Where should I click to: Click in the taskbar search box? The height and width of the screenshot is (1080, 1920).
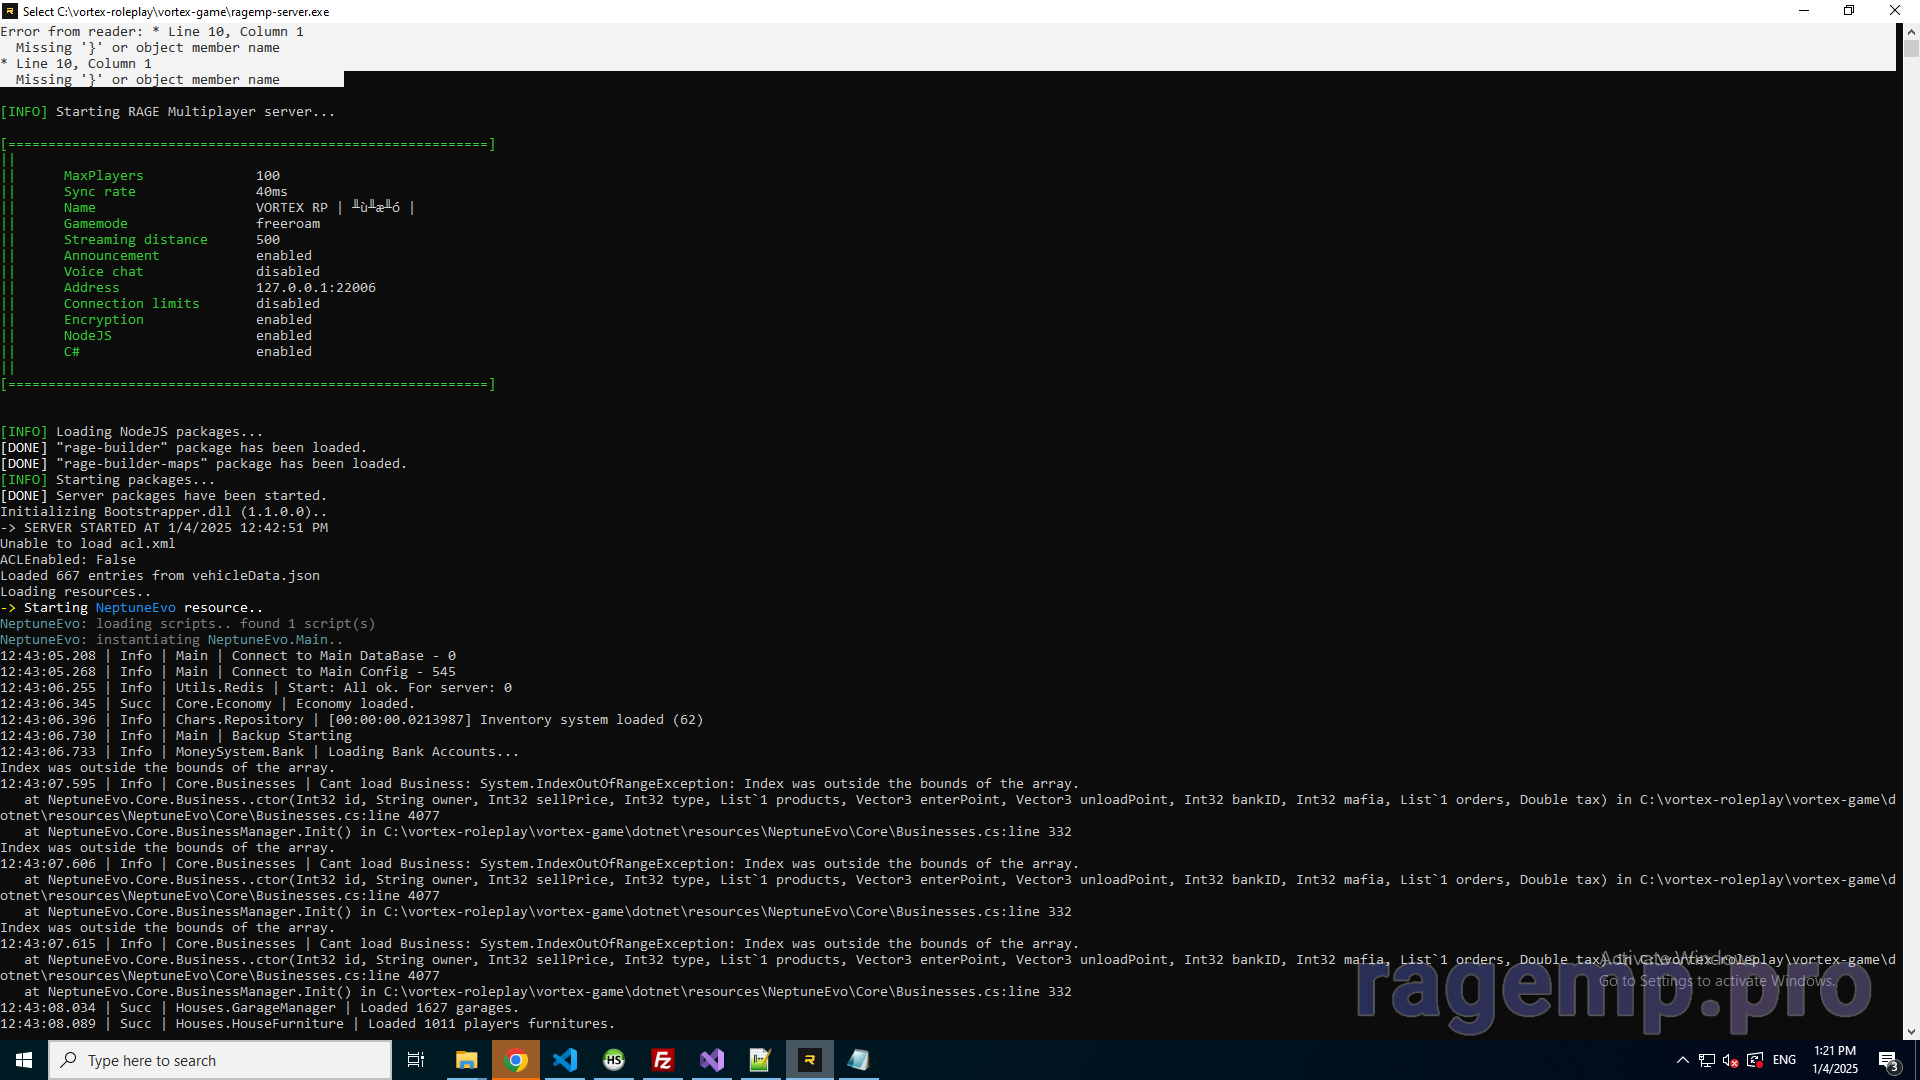click(x=220, y=1060)
